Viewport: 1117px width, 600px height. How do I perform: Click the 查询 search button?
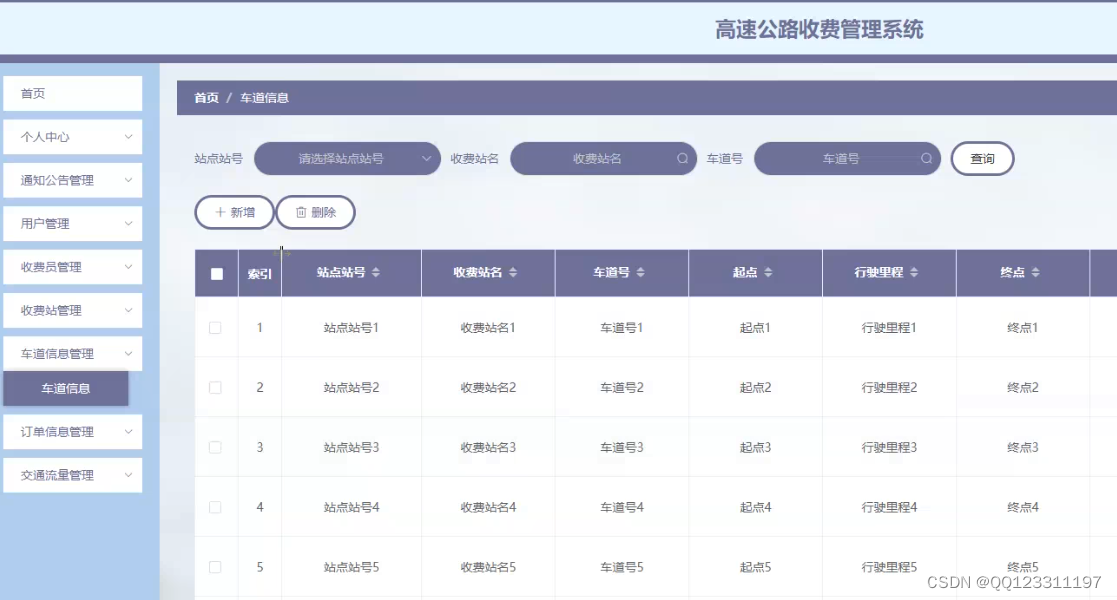point(982,158)
